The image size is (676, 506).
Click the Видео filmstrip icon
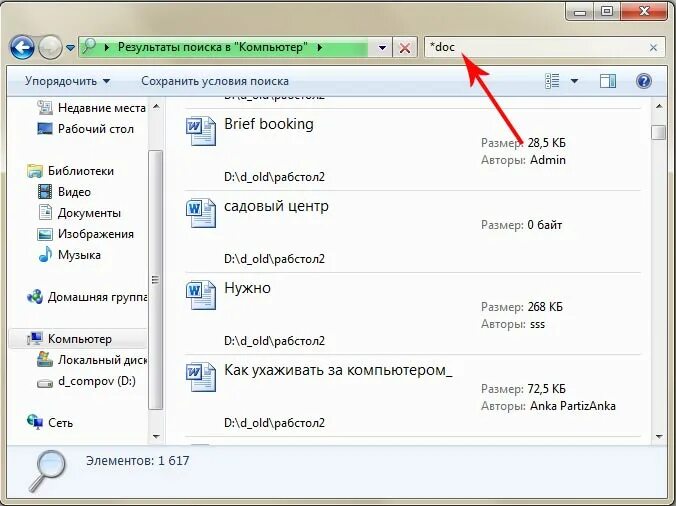tap(45, 191)
